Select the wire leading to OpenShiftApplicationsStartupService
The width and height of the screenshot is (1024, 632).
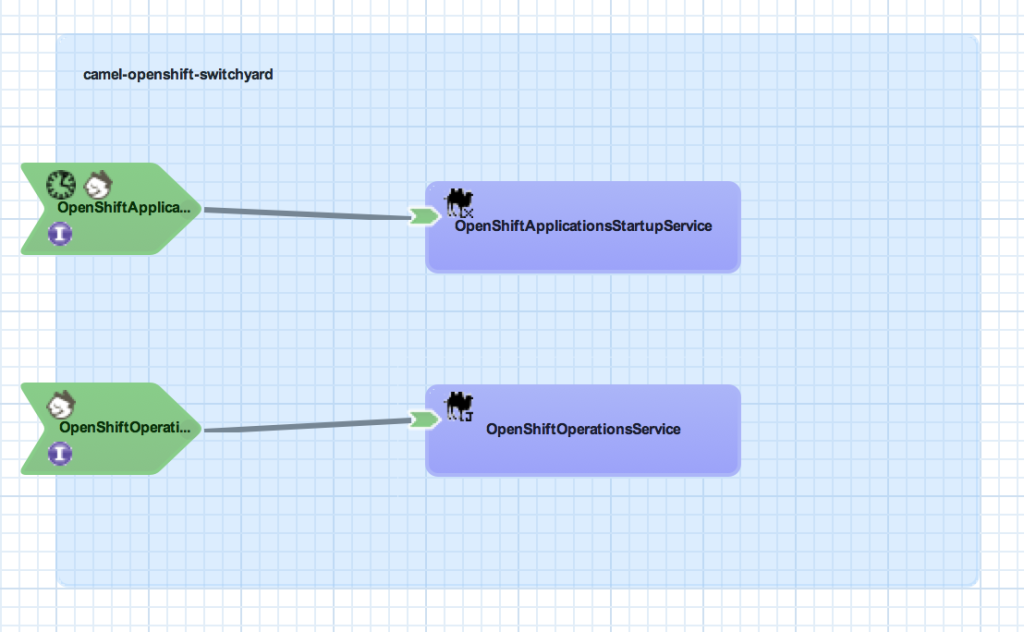[x=307, y=213]
